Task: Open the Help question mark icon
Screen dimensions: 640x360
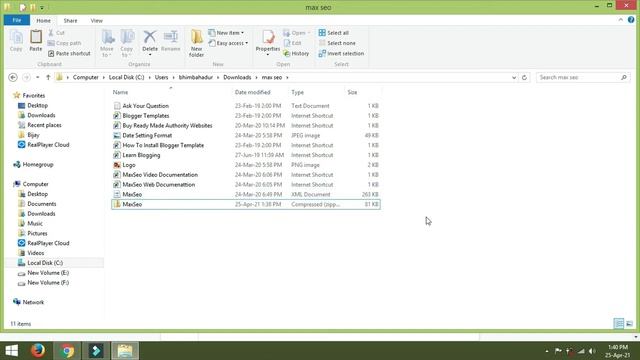Action: pos(631,20)
